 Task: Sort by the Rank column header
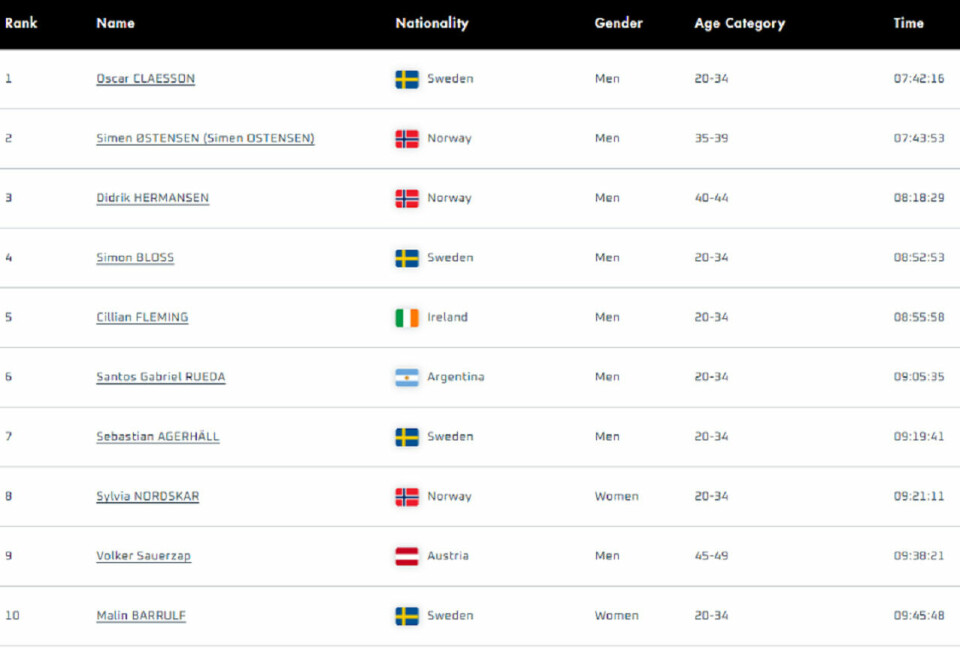(x=21, y=23)
